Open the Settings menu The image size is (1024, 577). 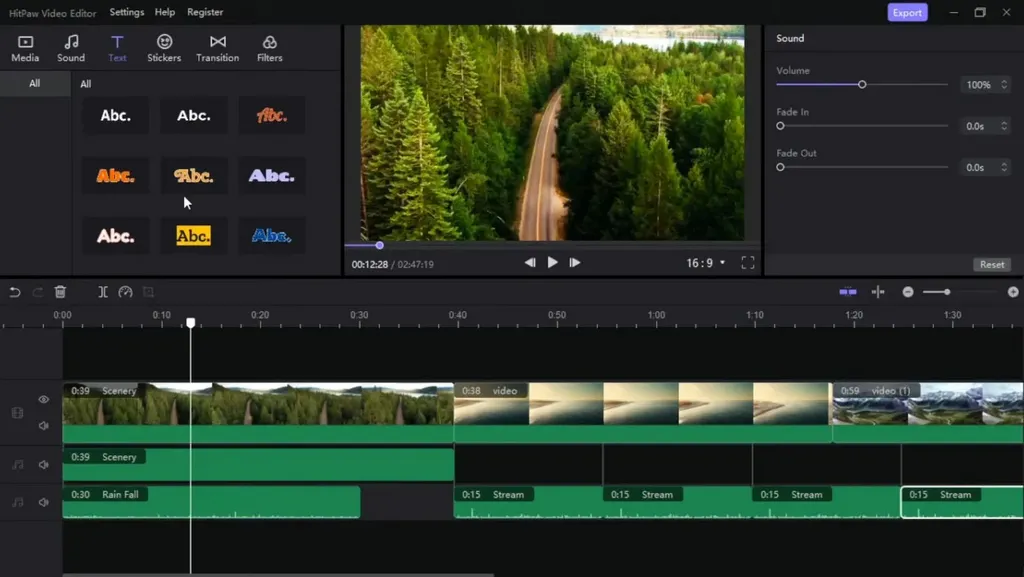coord(127,12)
